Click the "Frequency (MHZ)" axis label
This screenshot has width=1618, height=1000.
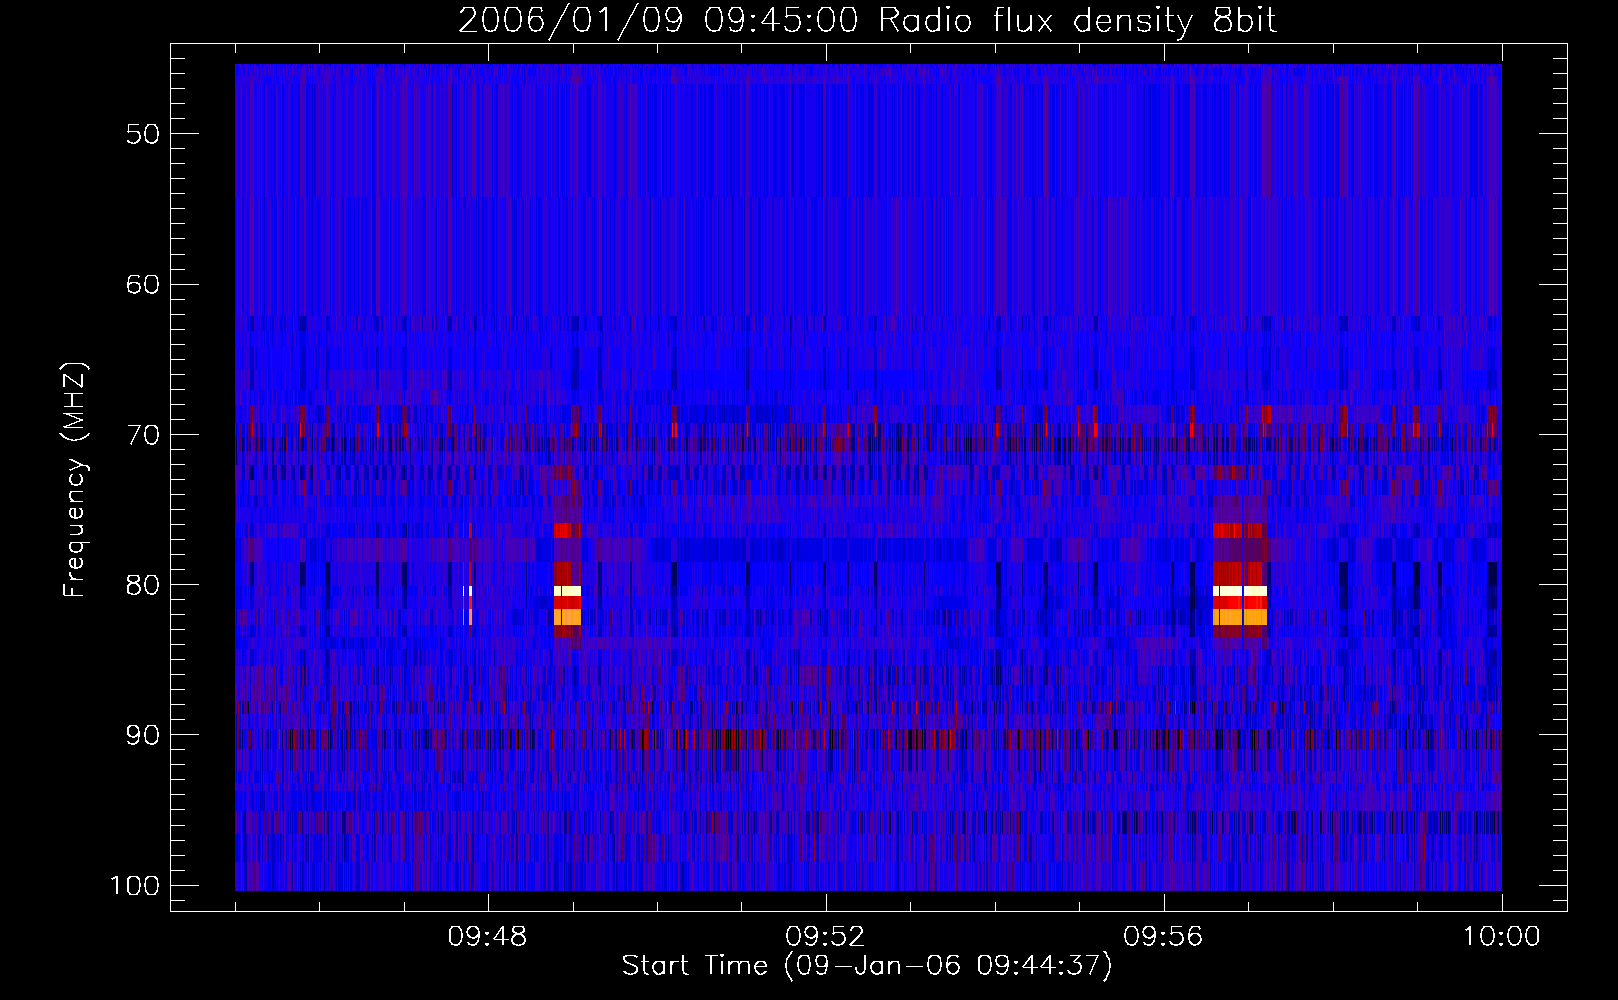(74, 480)
